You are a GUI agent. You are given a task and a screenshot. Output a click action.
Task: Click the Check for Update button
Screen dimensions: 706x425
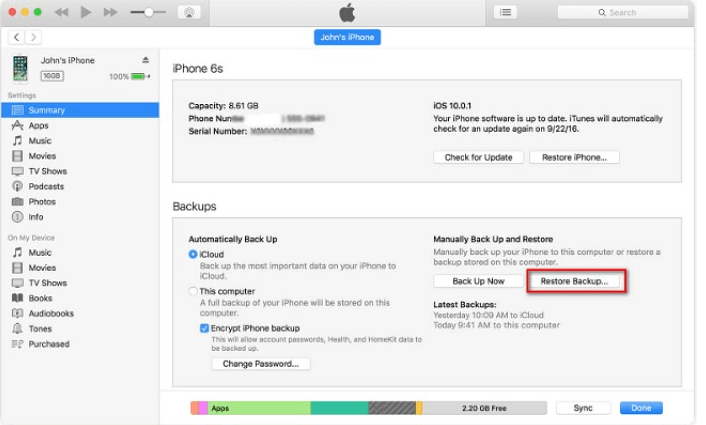[x=478, y=158]
